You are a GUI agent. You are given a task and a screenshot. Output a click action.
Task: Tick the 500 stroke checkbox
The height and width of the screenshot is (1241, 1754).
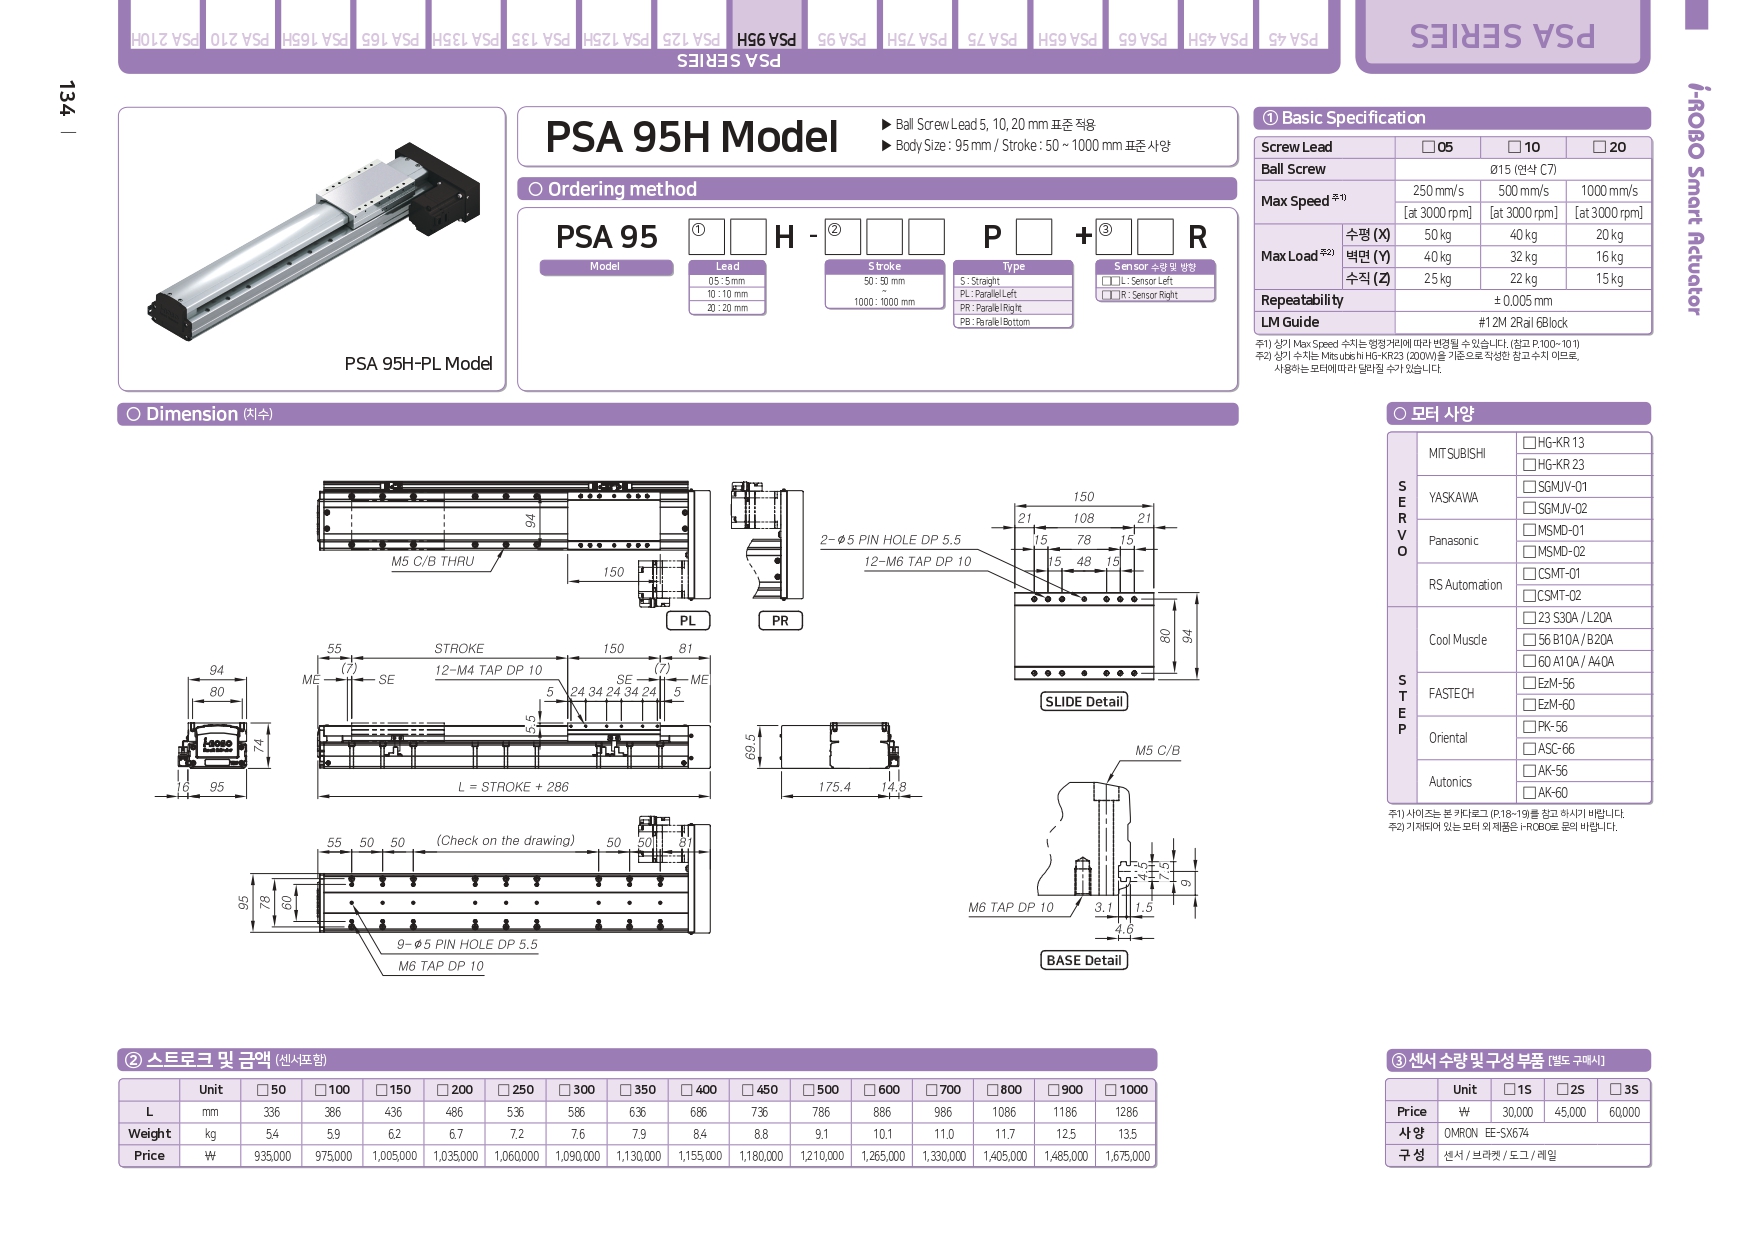coord(809,1090)
